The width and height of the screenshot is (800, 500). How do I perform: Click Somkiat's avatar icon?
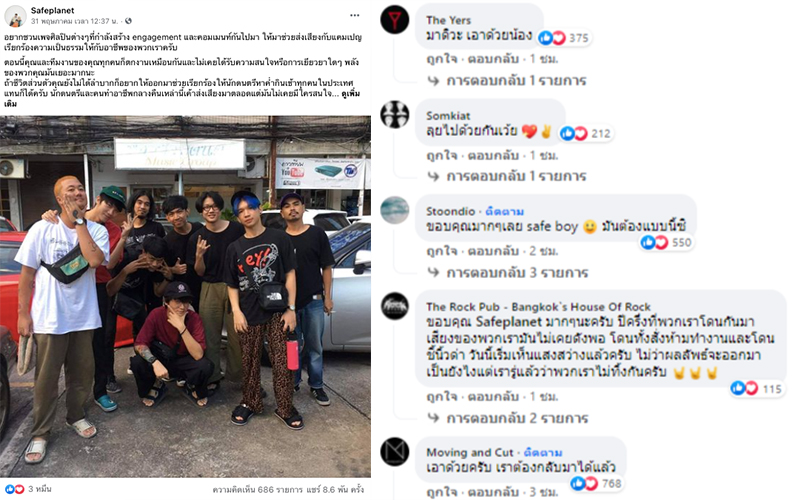tap(395, 114)
